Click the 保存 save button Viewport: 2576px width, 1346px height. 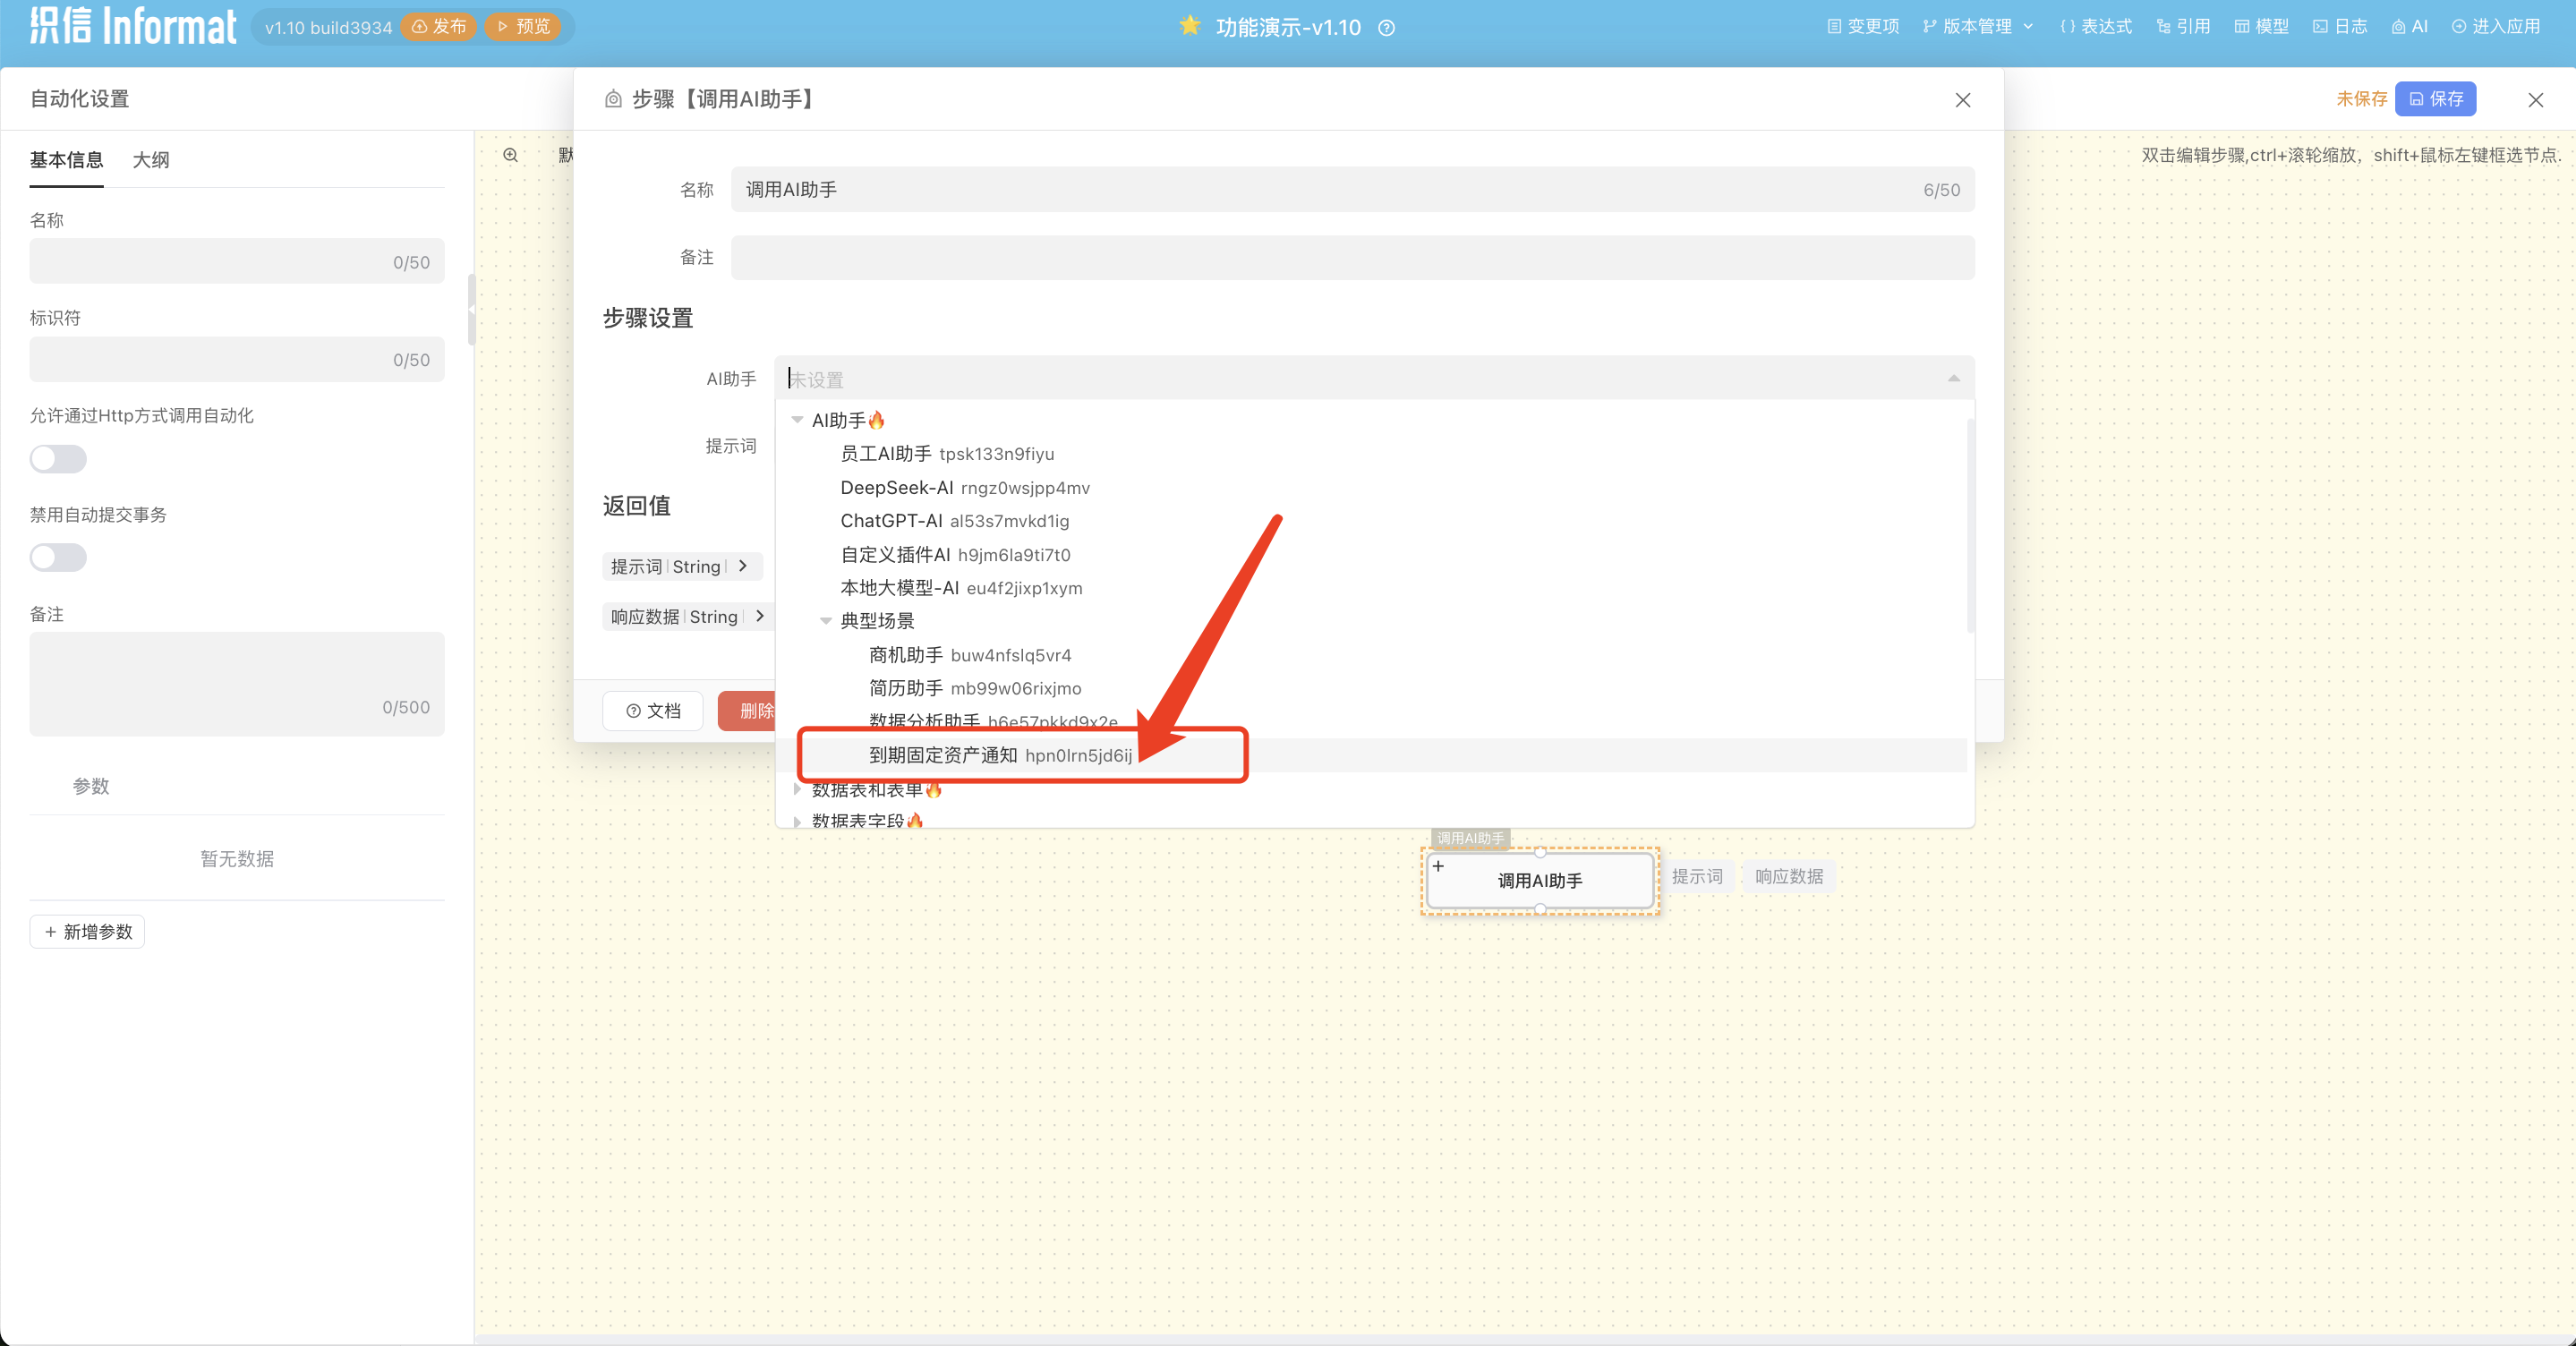coord(2435,99)
